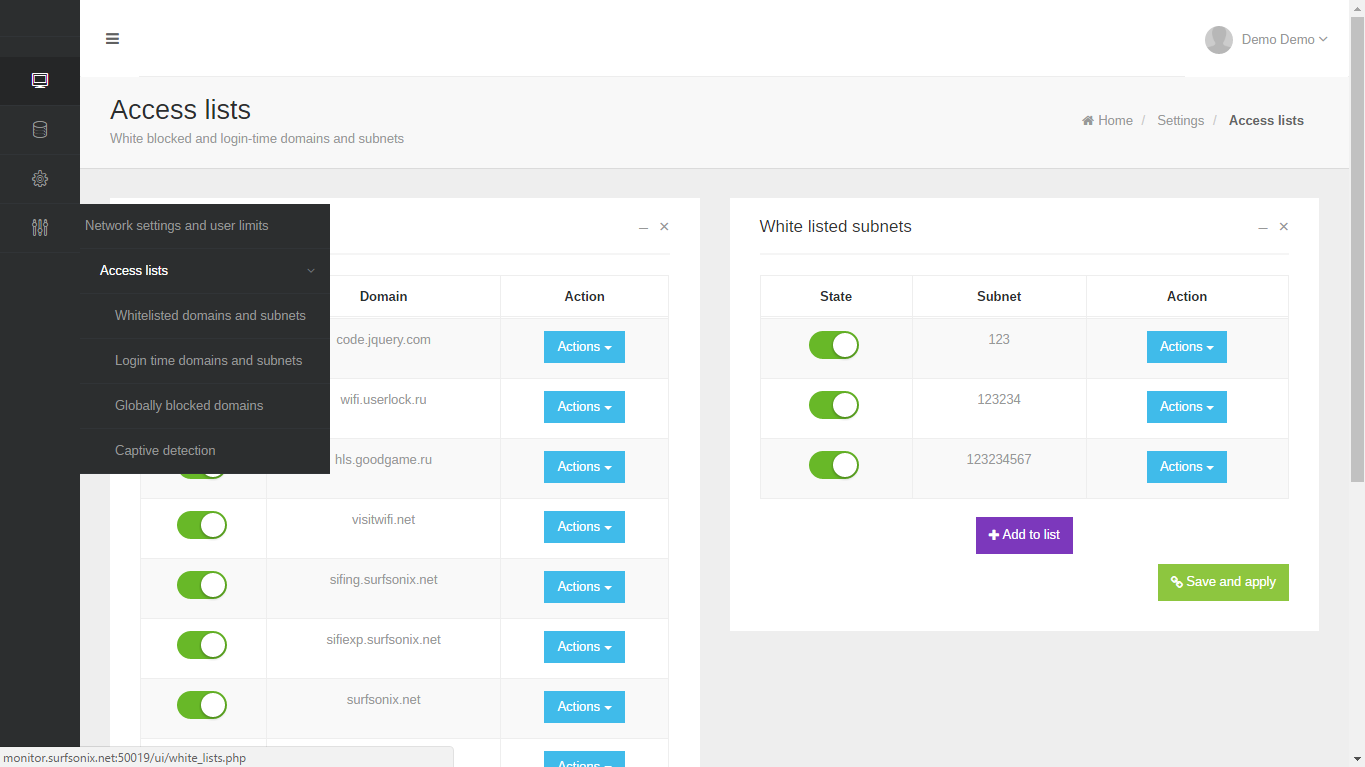The image size is (1365, 767).
Task: Click the sliders icon in the sidebar
Action: (x=40, y=228)
